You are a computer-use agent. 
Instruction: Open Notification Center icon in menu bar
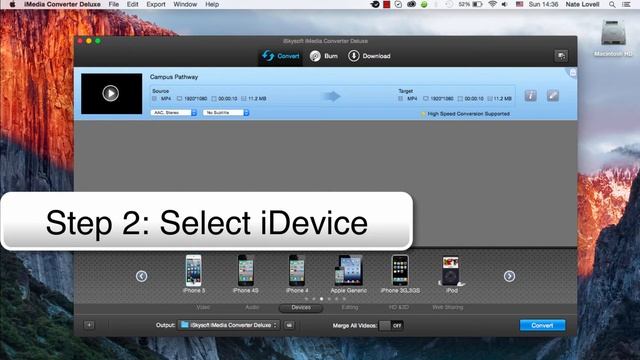pyautogui.click(x=627, y=4)
